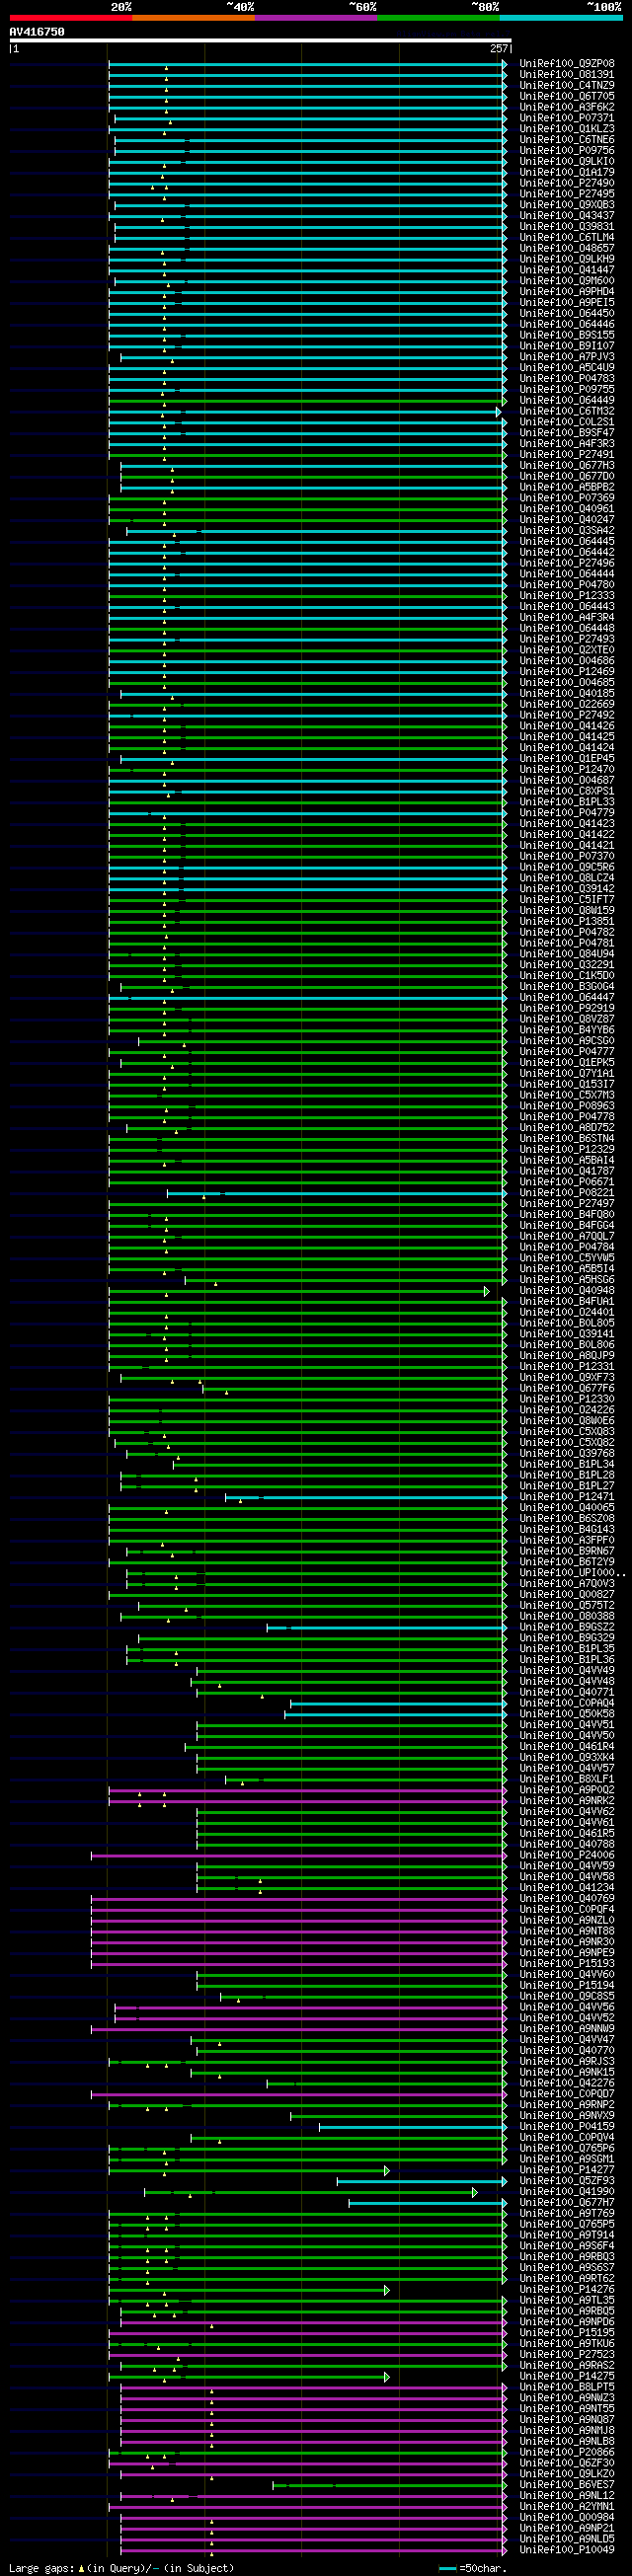Click label UniRef100_B4FQ80
Image resolution: width=632 pixels, height=2576 pixels.
point(567,1215)
